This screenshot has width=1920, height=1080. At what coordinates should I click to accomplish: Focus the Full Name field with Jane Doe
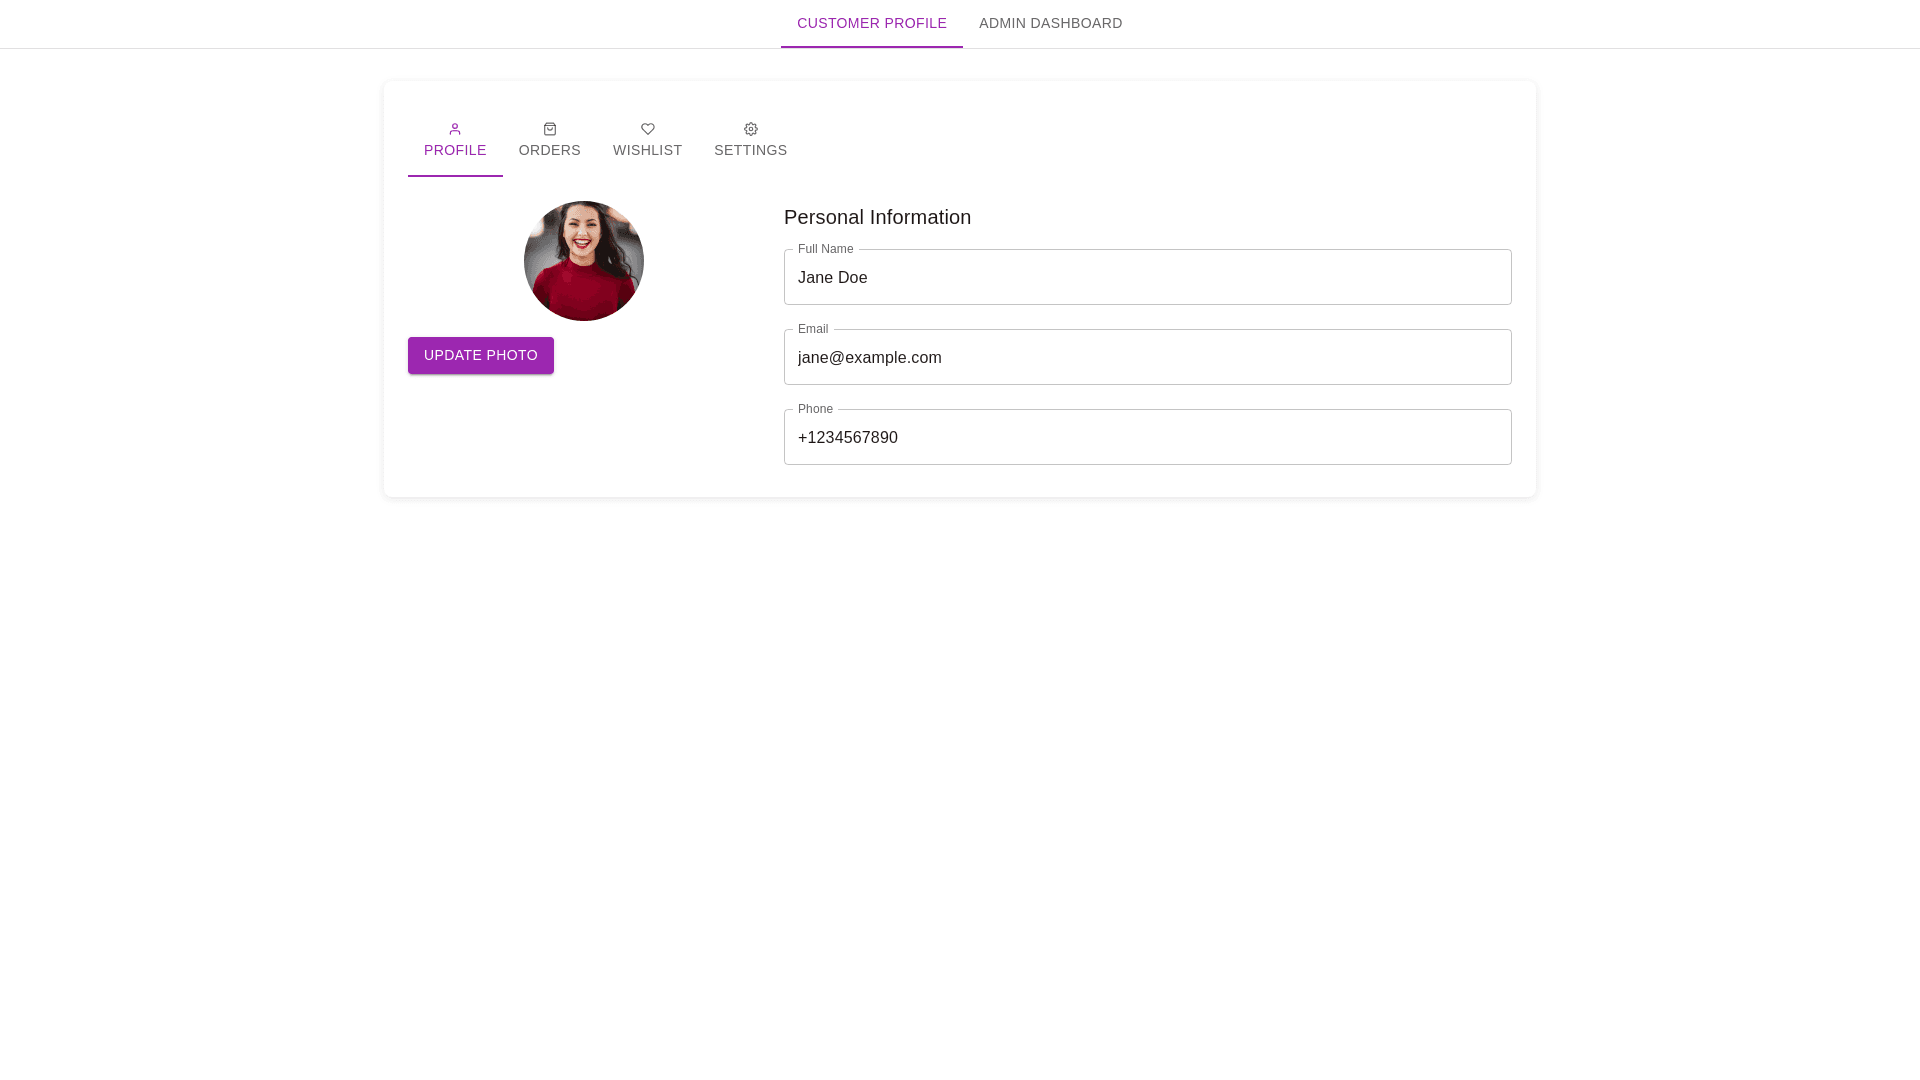click(1147, 278)
